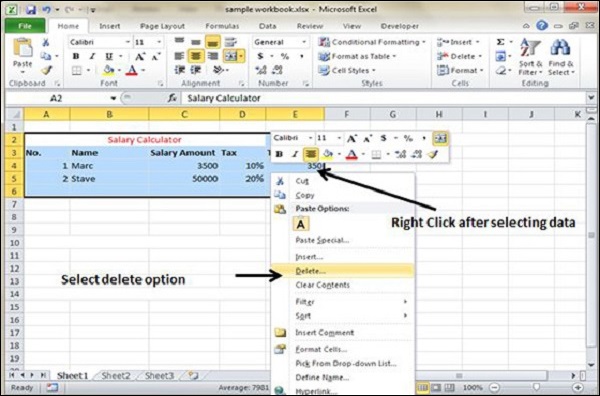Click row 10 header
Image resolution: width=600 pixels, height=396 pixels.
click(15, 243)
